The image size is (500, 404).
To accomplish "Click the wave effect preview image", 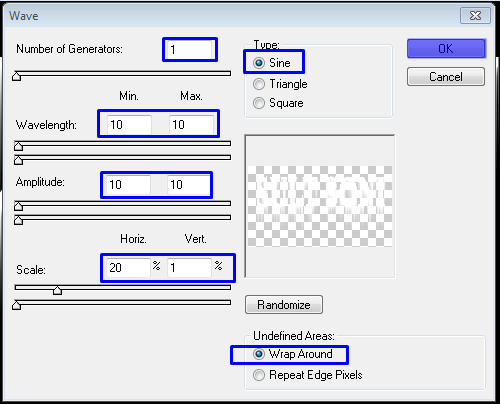I will click(x=320, y=206).
